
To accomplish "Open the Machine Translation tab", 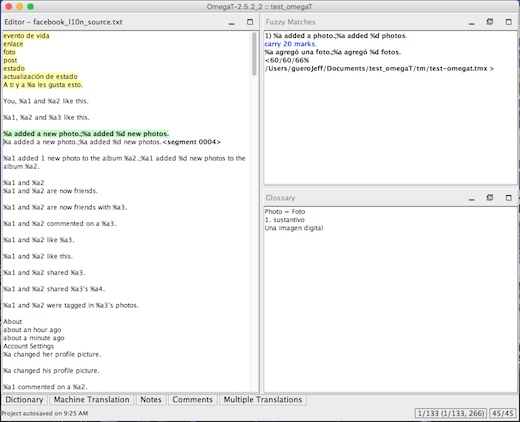I will (91, 400).
